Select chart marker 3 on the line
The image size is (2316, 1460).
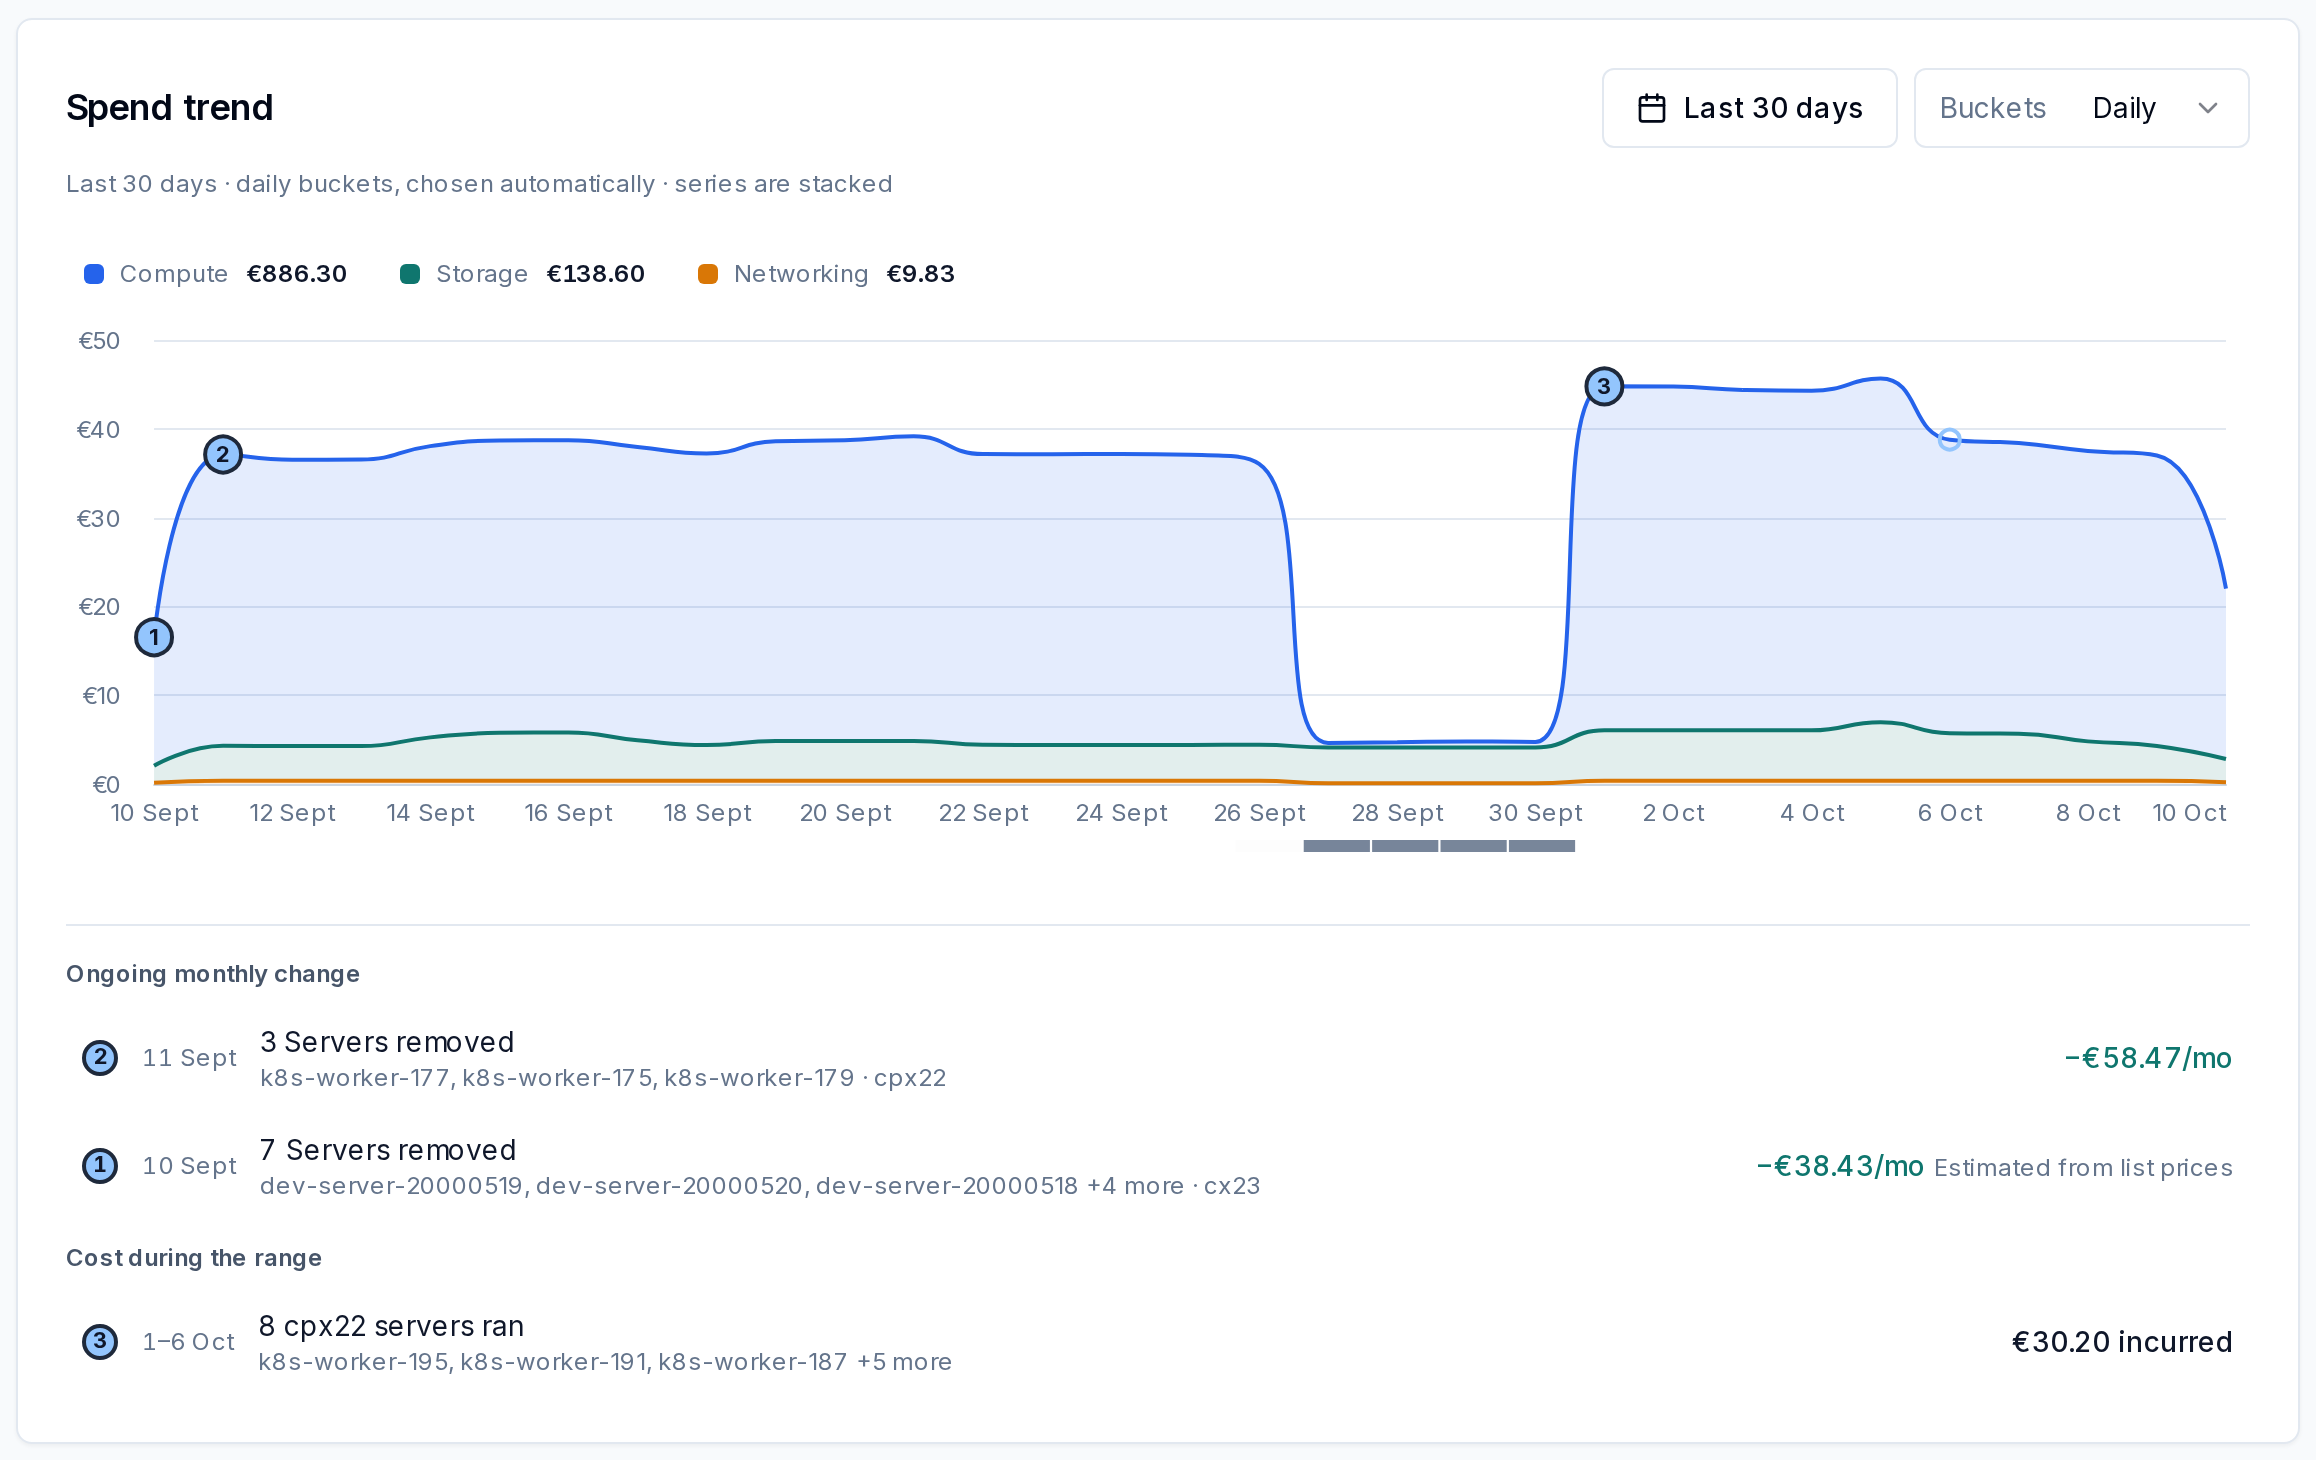tap(1604, 386)
